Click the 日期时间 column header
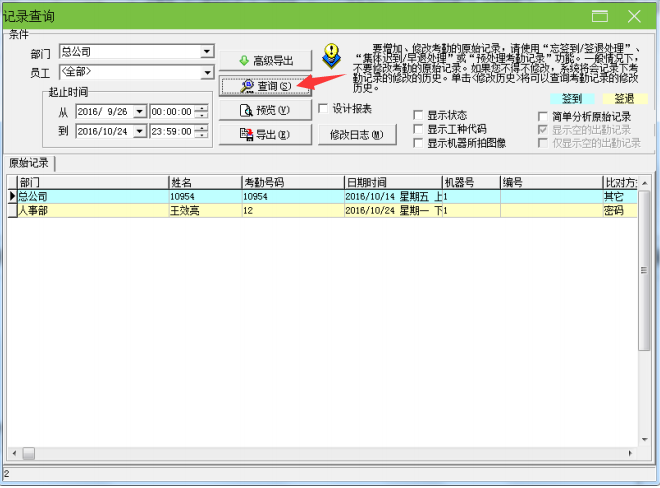The width and height of the screenshot is (660, 488). [x=393, y=182]
